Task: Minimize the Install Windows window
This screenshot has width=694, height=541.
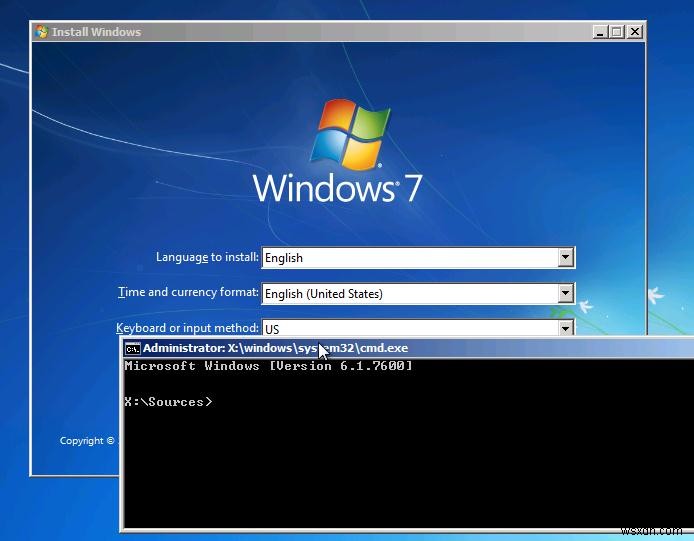Action: (600, 32)
